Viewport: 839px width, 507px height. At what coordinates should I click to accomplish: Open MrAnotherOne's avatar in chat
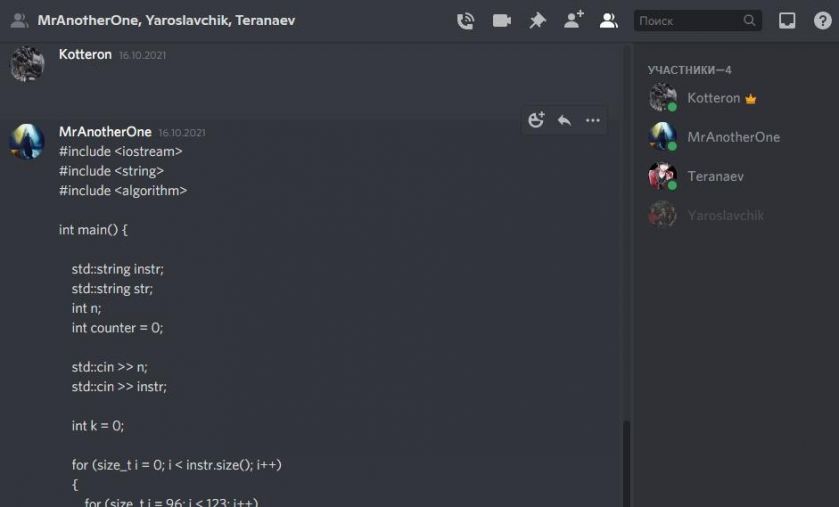pos(27,142)
